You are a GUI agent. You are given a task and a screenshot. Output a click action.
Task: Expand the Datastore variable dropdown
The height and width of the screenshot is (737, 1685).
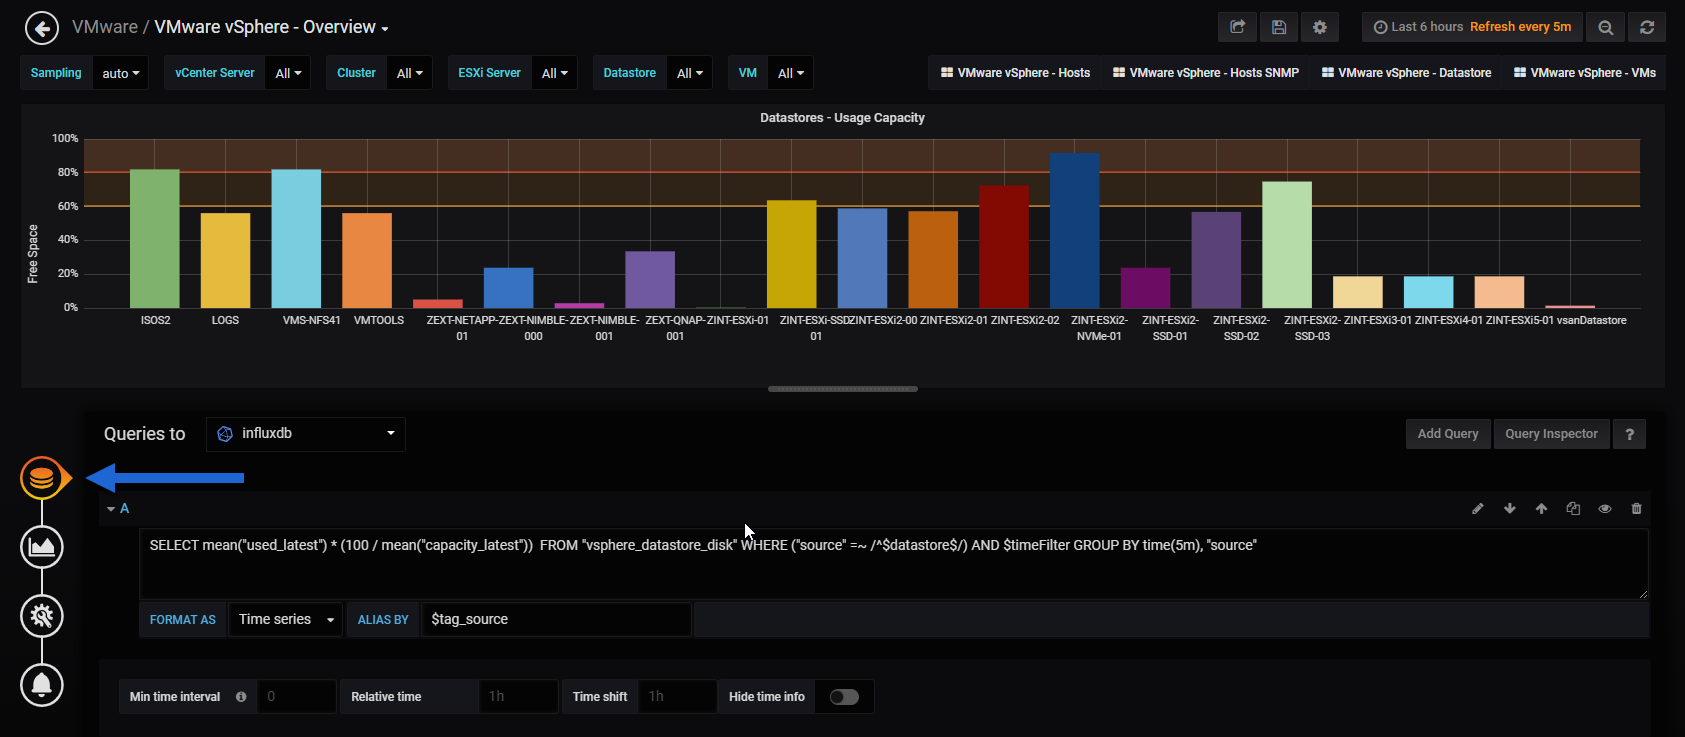click(x=690, y=73)
